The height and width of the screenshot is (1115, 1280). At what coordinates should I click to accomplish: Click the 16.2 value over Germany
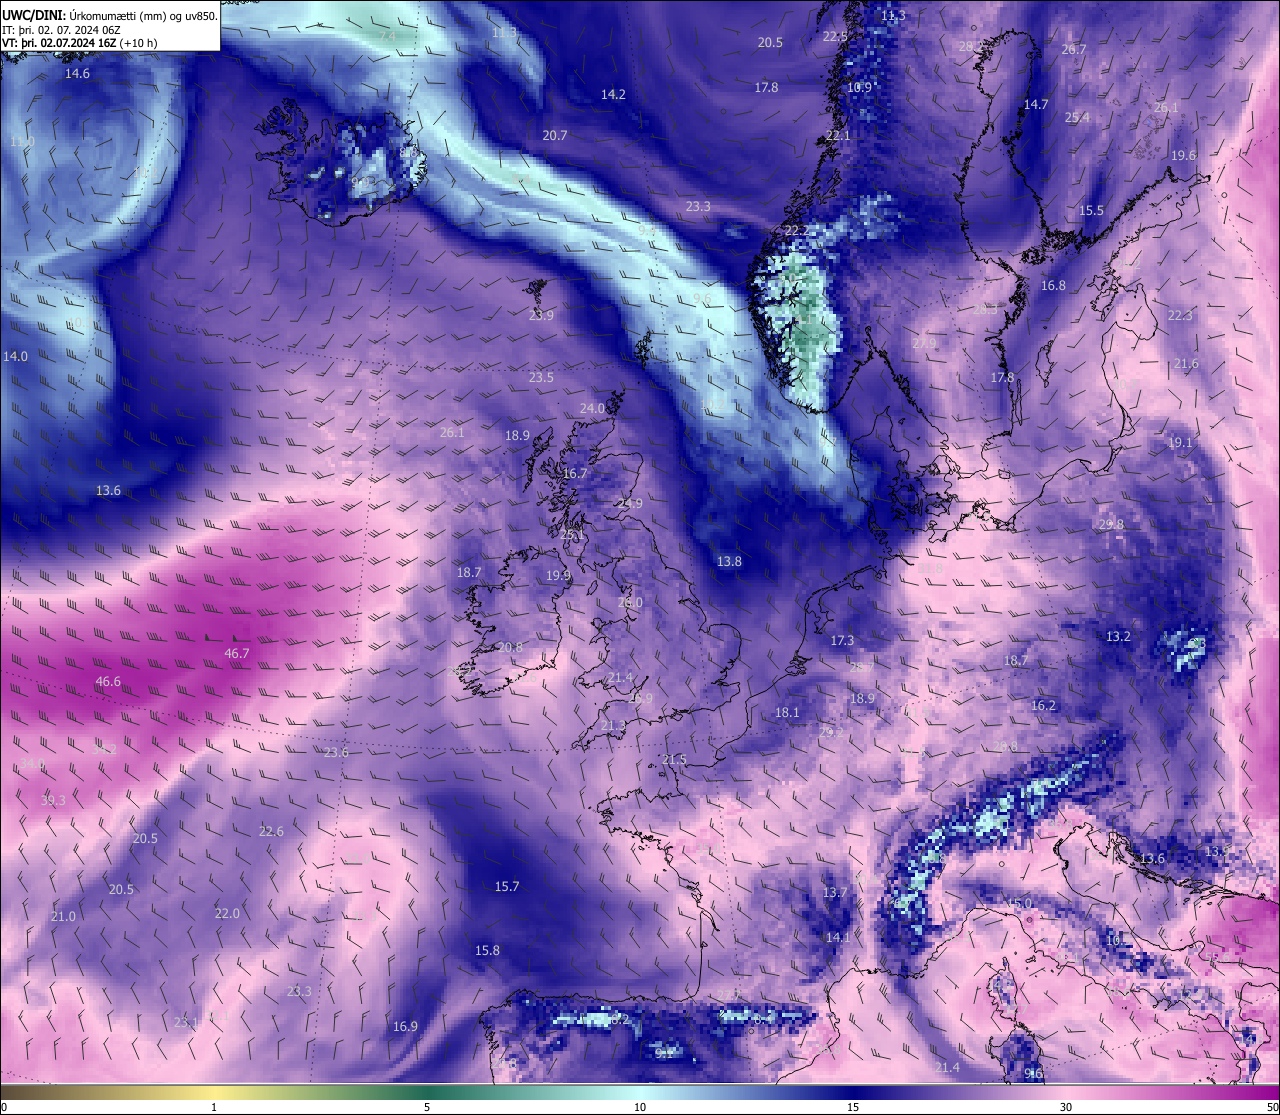1043,705
